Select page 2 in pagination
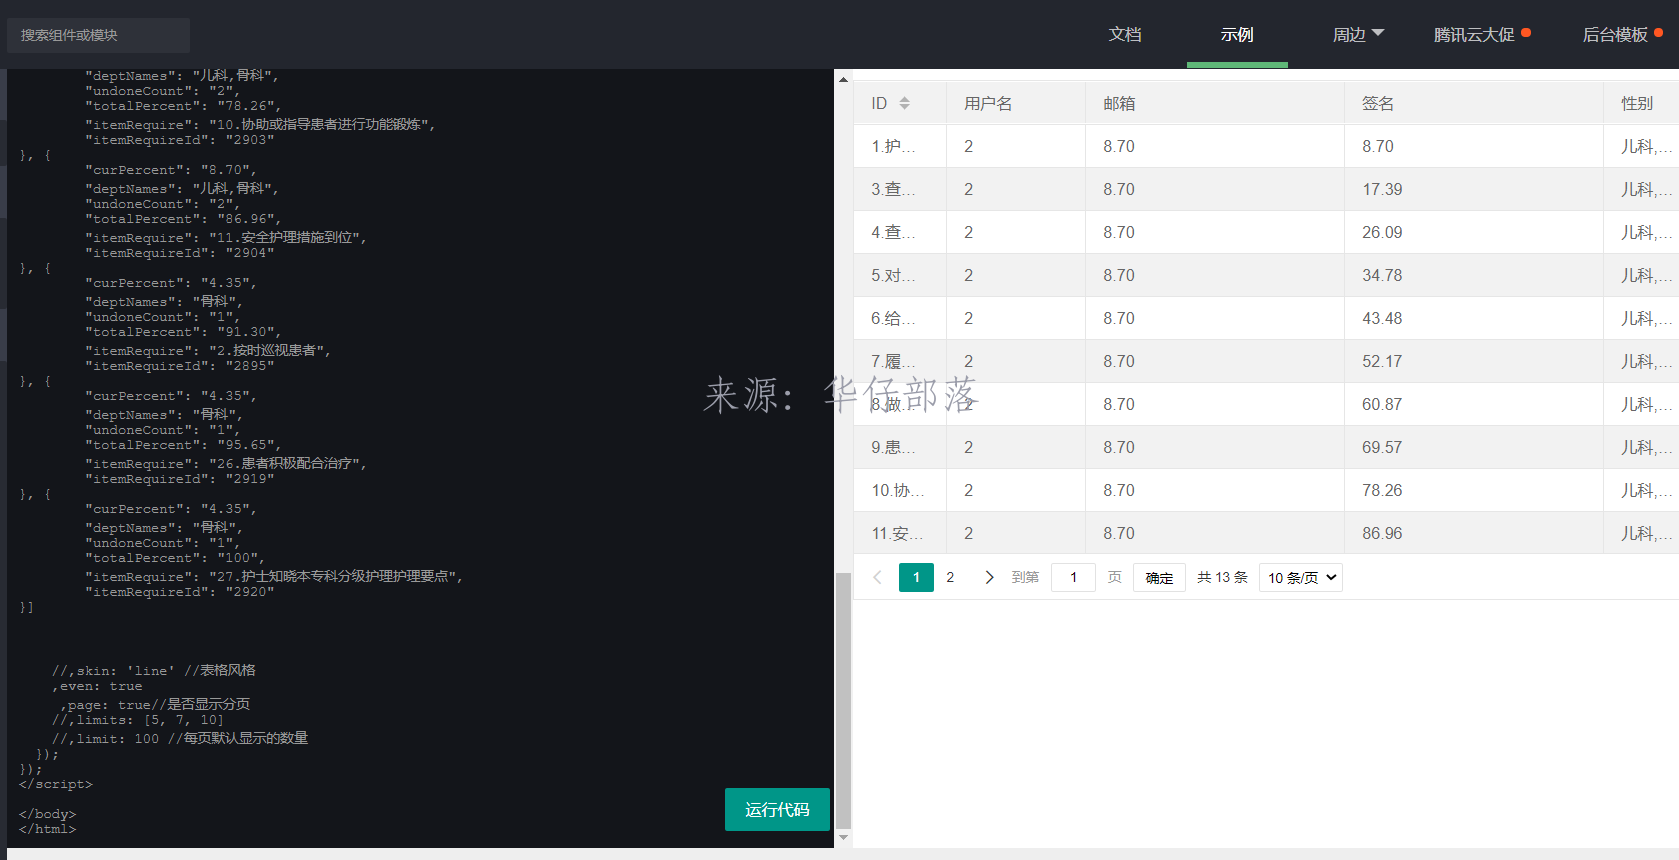The height and width of the screenshot is (860, 1679). 950,577
